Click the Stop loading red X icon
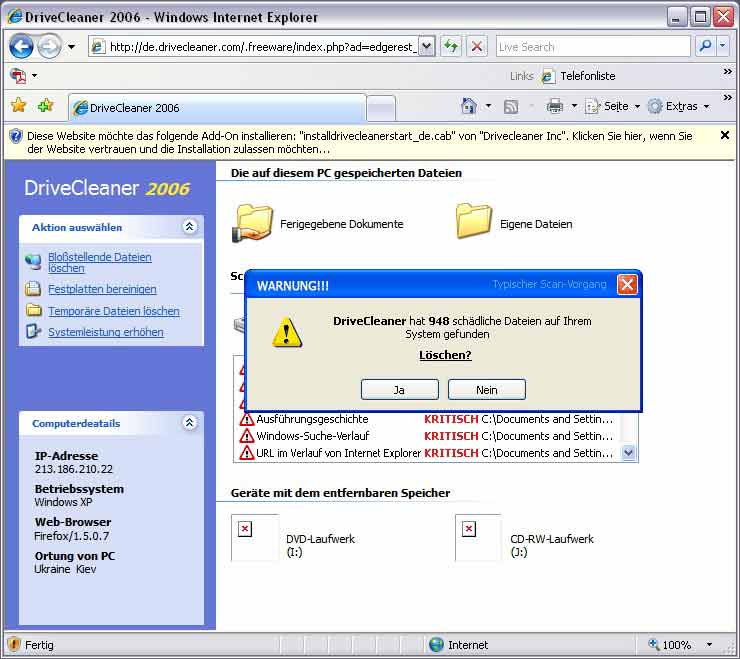740x659 pixels. tap(477, 46)
